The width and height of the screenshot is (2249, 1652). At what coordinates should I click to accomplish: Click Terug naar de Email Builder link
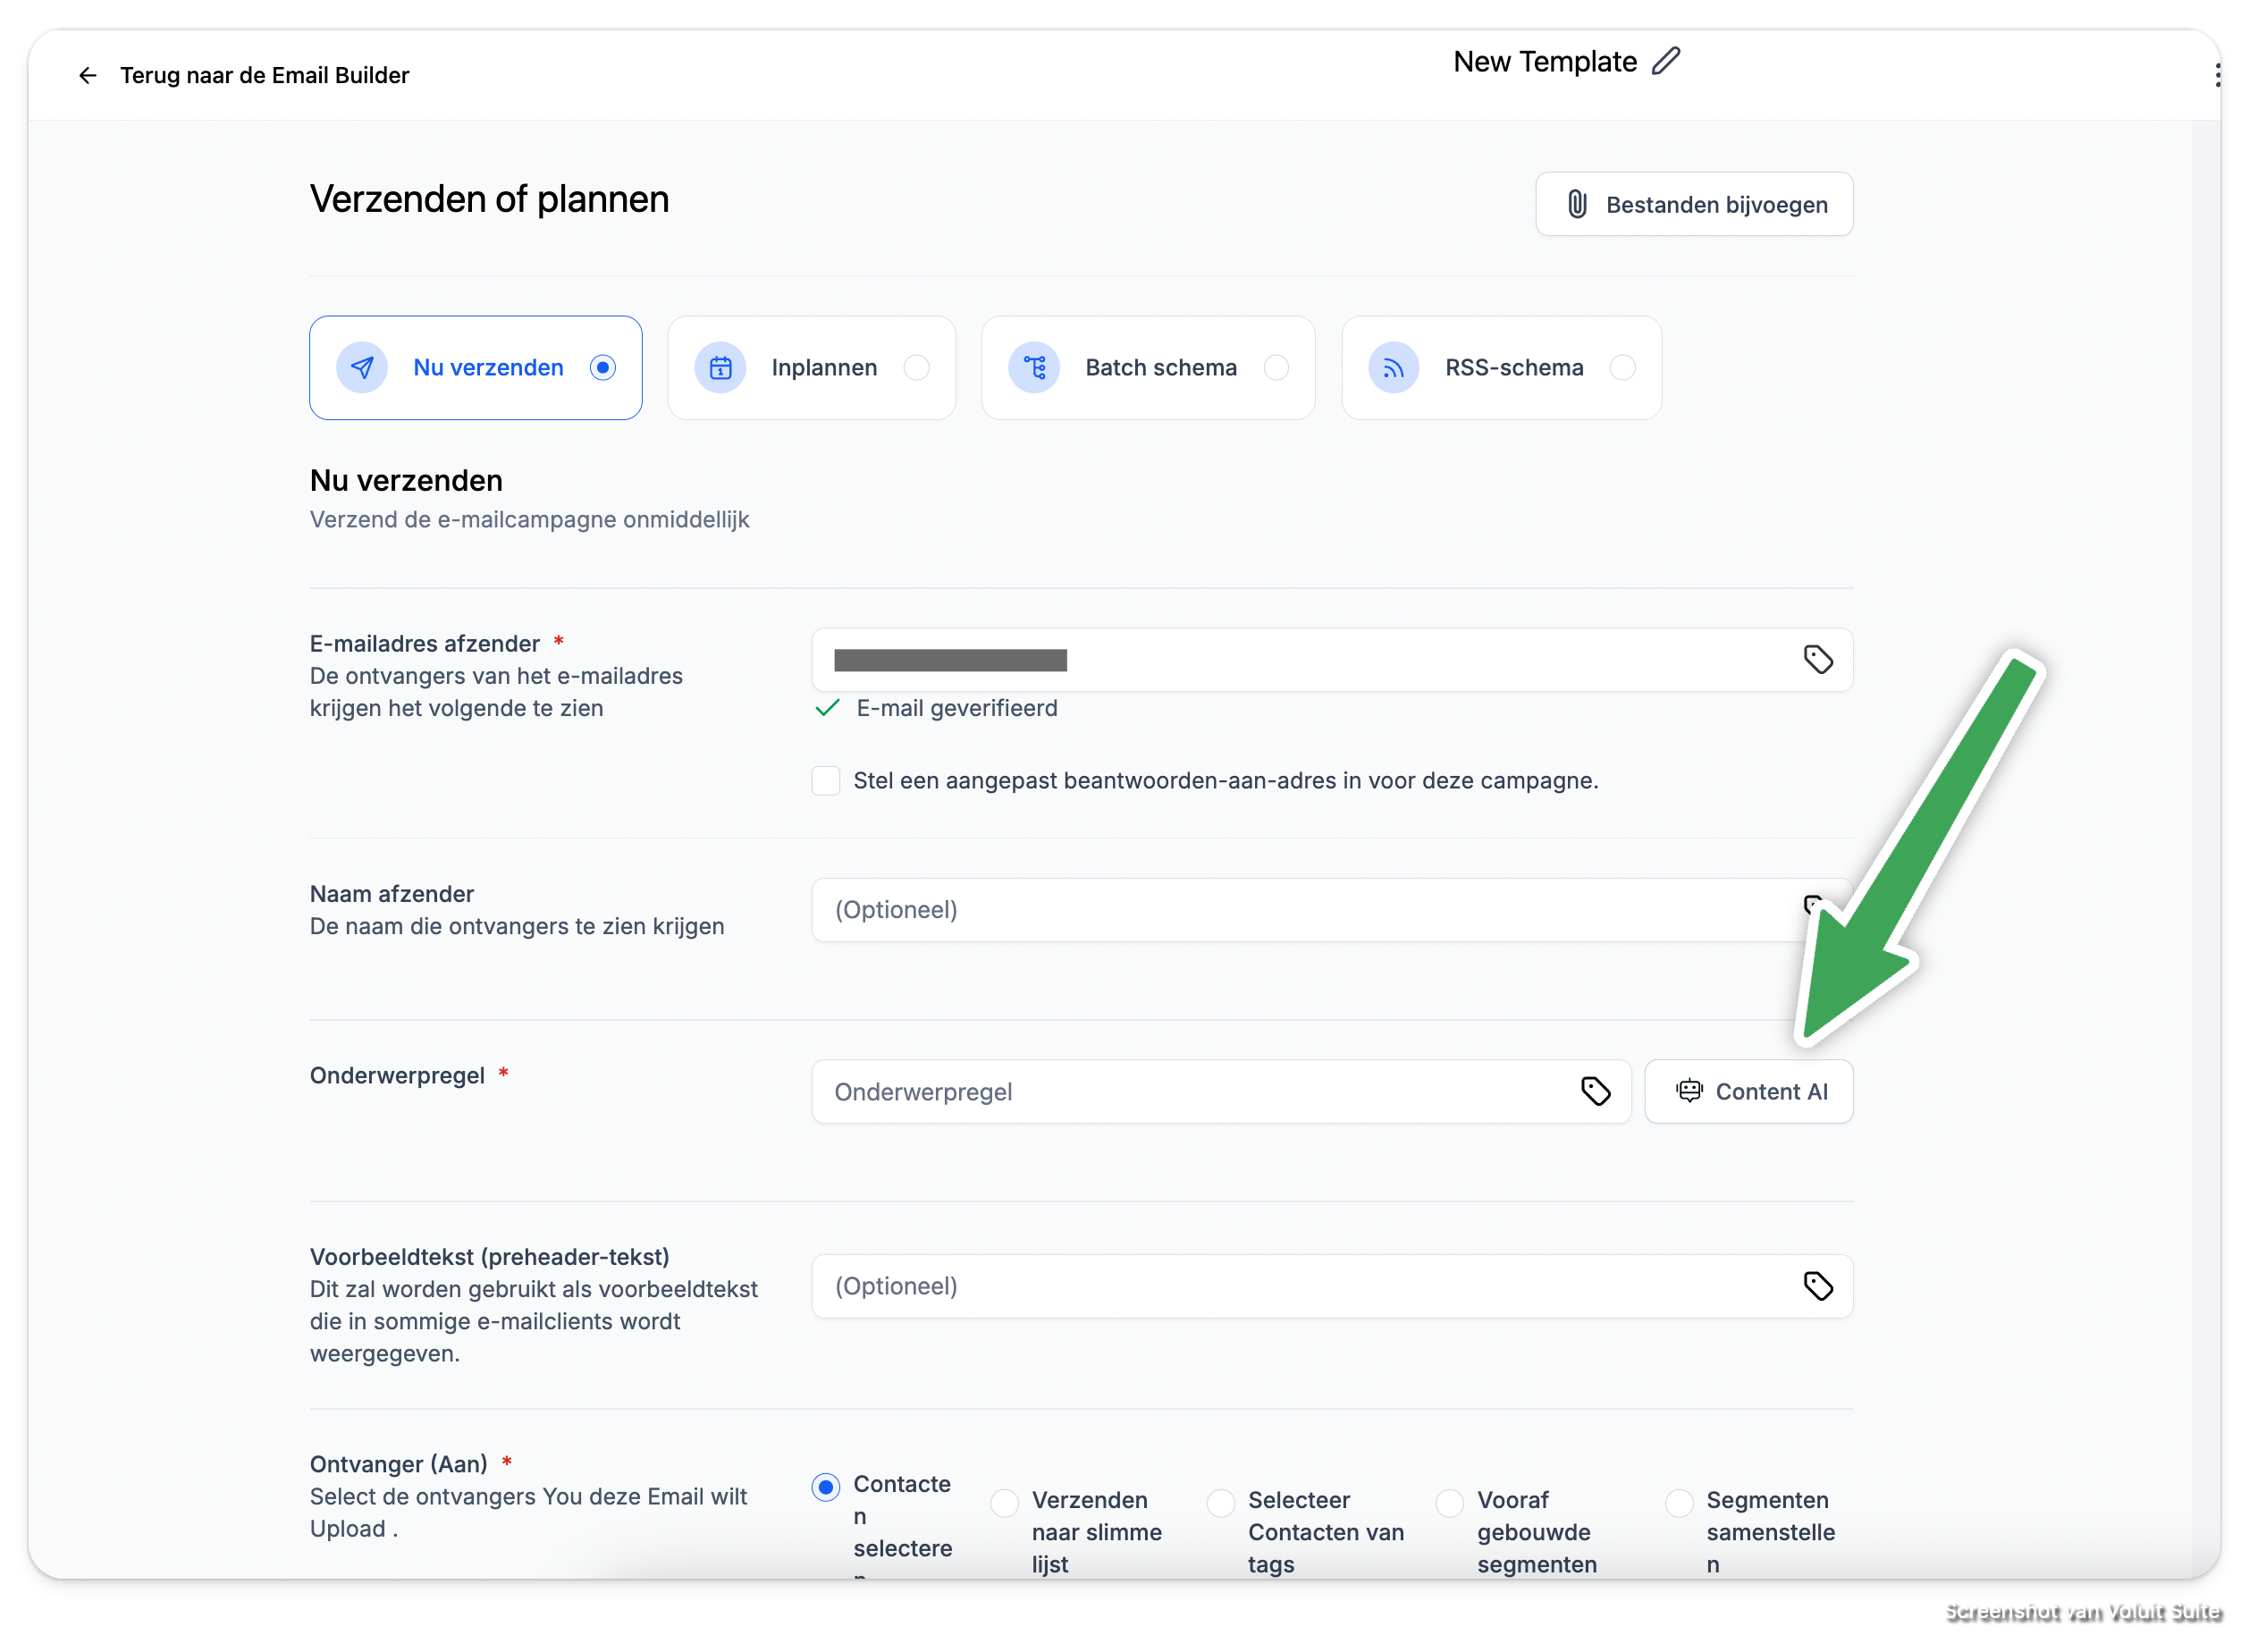(264, 75)
